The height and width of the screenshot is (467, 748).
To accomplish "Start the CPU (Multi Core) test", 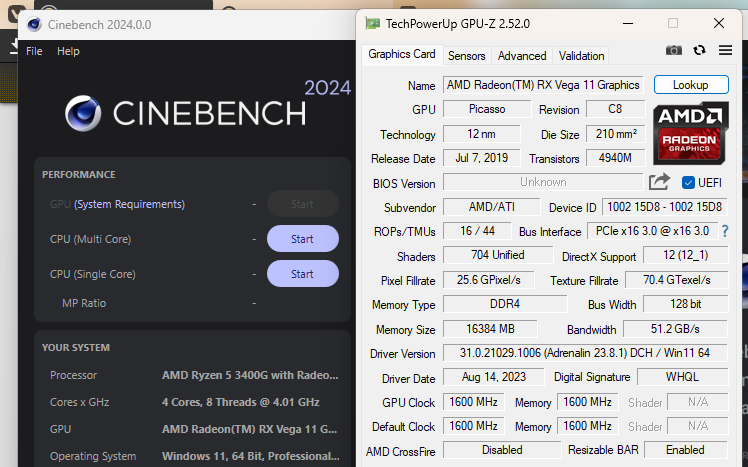I will 303,239.
